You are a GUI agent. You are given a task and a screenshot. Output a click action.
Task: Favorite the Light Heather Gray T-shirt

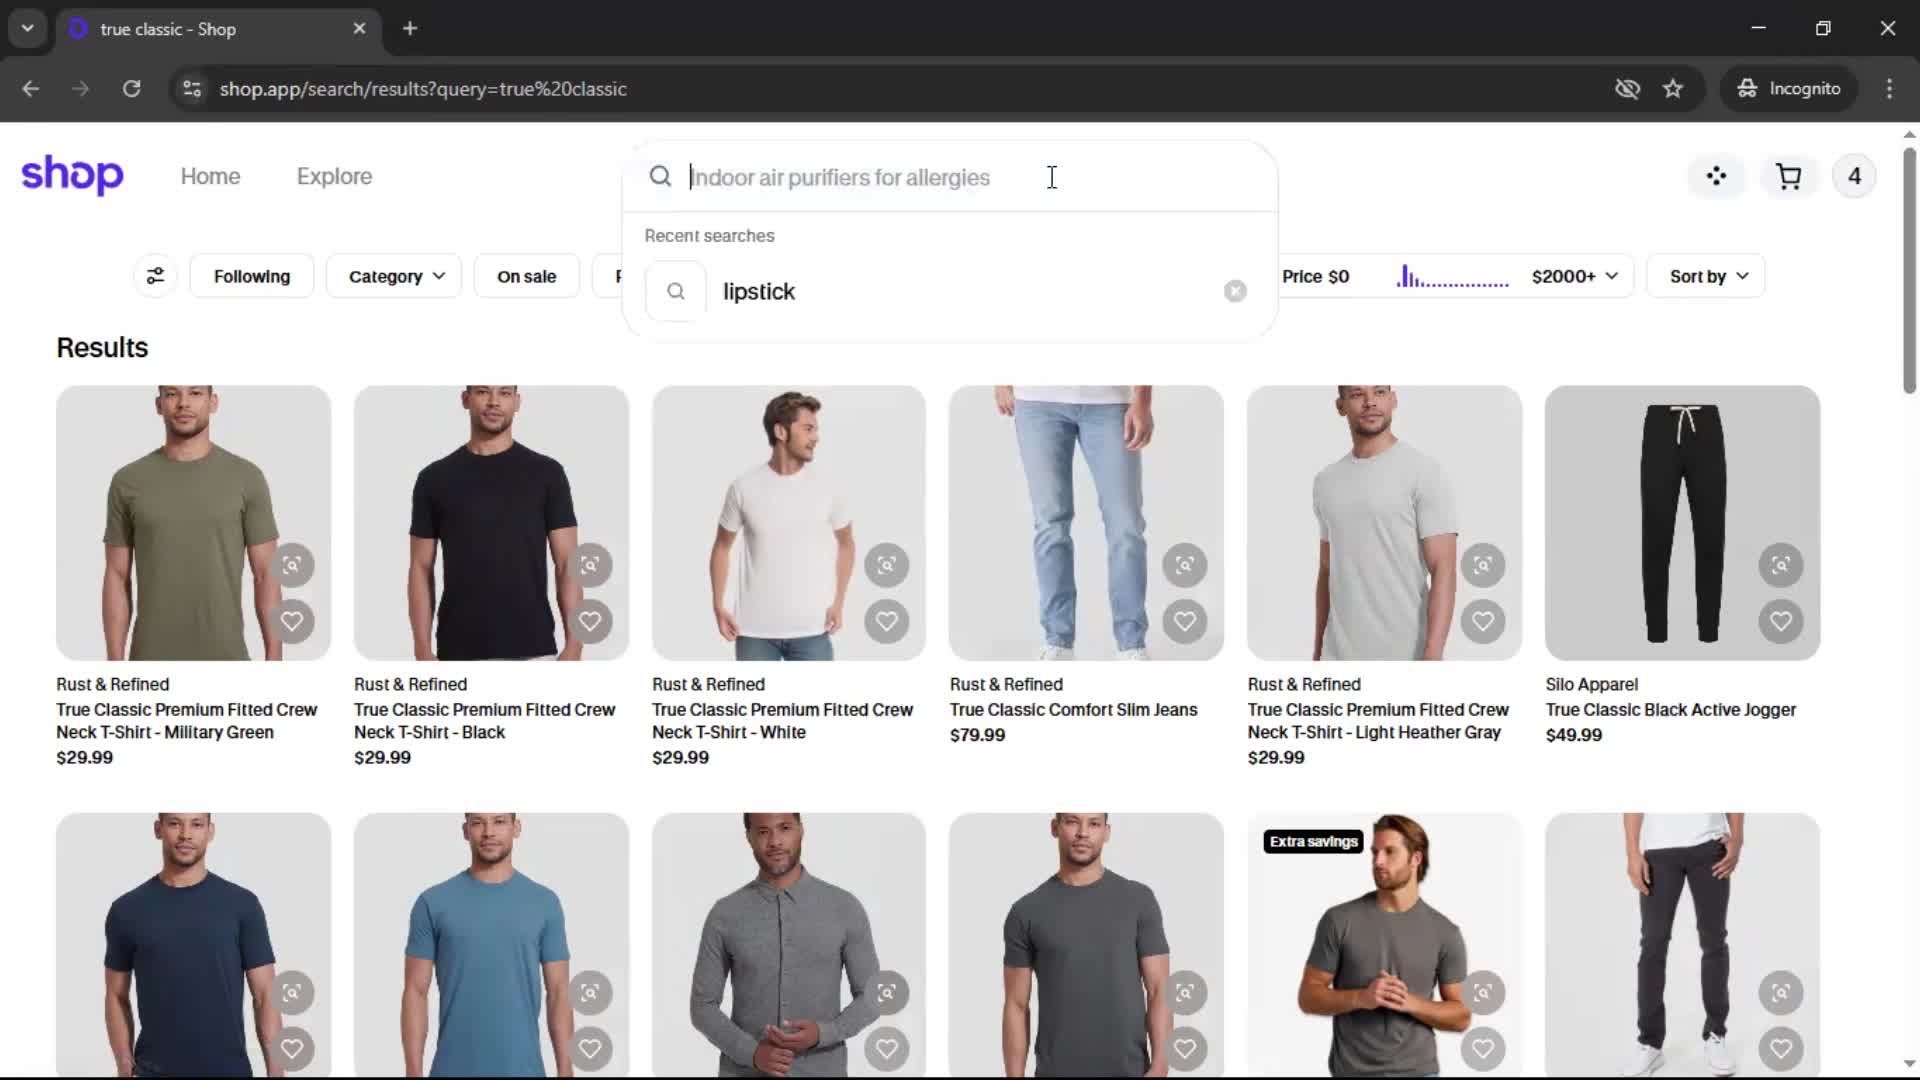point(1483,621)
